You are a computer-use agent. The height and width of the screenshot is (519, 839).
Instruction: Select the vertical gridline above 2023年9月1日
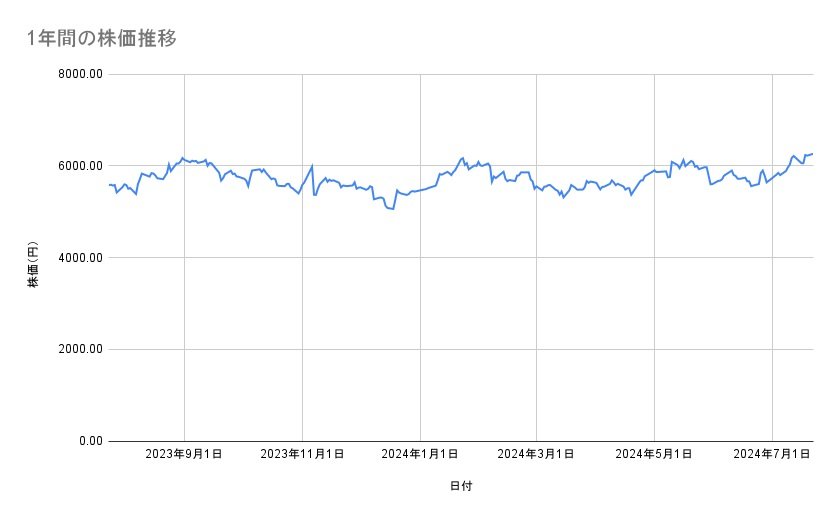pos(184,300)
